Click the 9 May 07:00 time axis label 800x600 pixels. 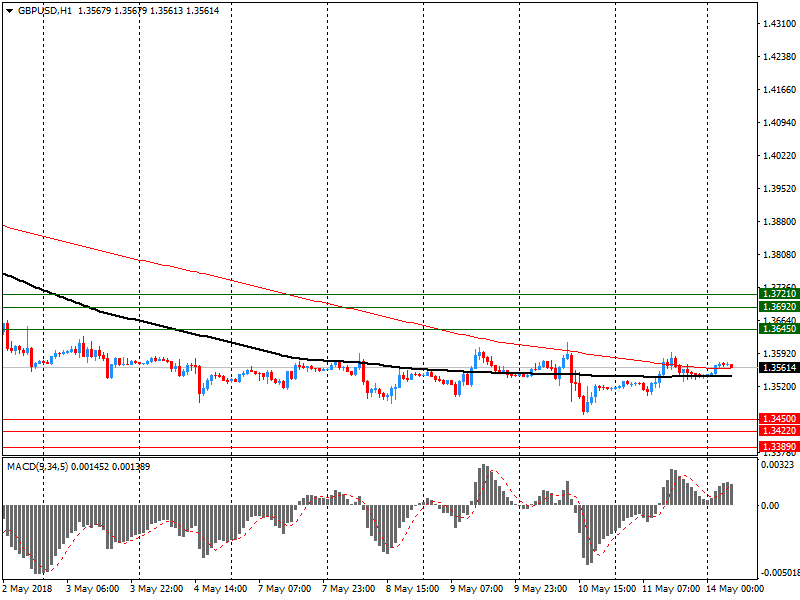(476, 589)
